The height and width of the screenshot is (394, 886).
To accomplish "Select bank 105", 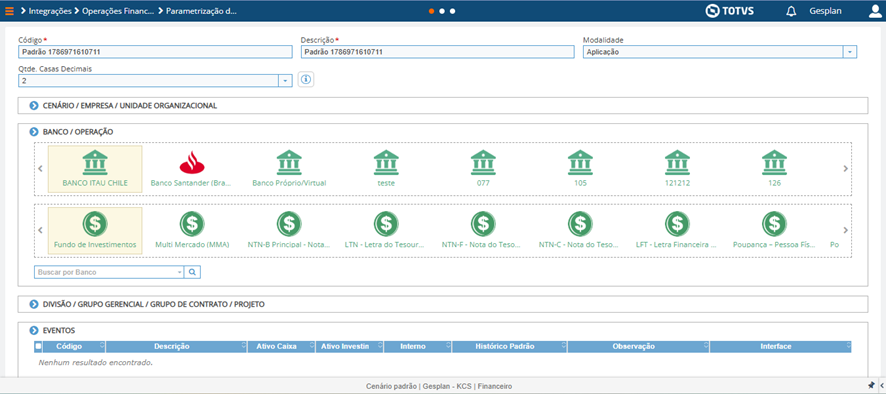I will point(580,169).
